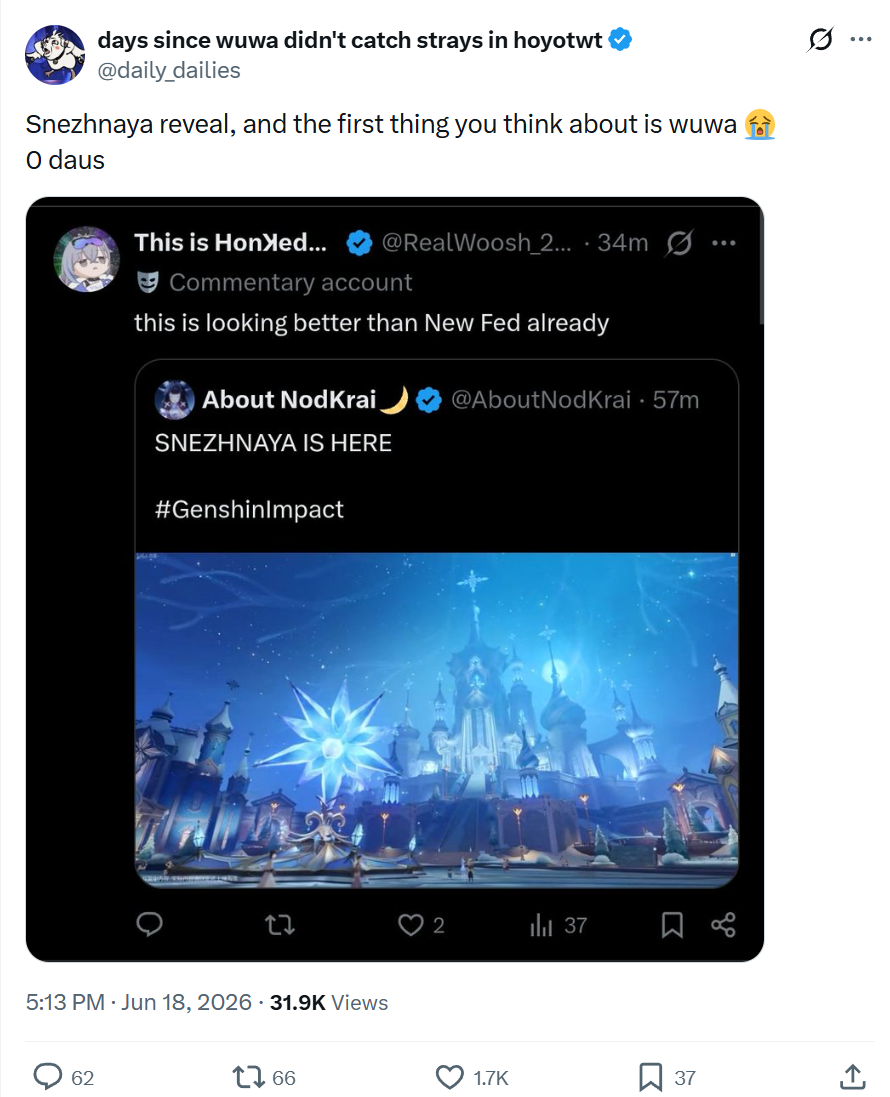This screenshot has width=890, height=1097.
Task: Open the @daily_dailies handle link
Action: tap(169, 71)
